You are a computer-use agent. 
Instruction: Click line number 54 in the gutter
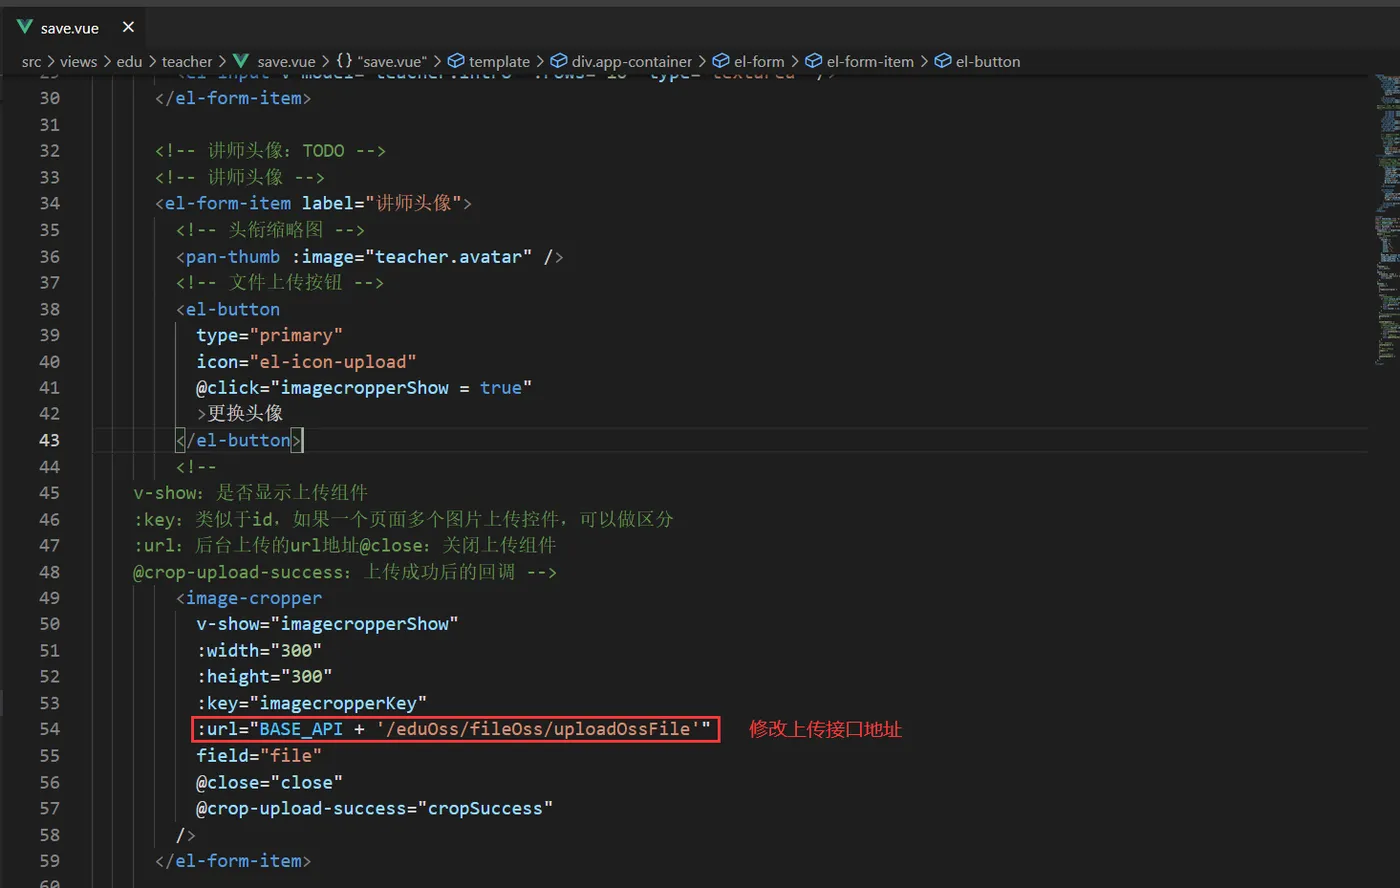[50, 730]
